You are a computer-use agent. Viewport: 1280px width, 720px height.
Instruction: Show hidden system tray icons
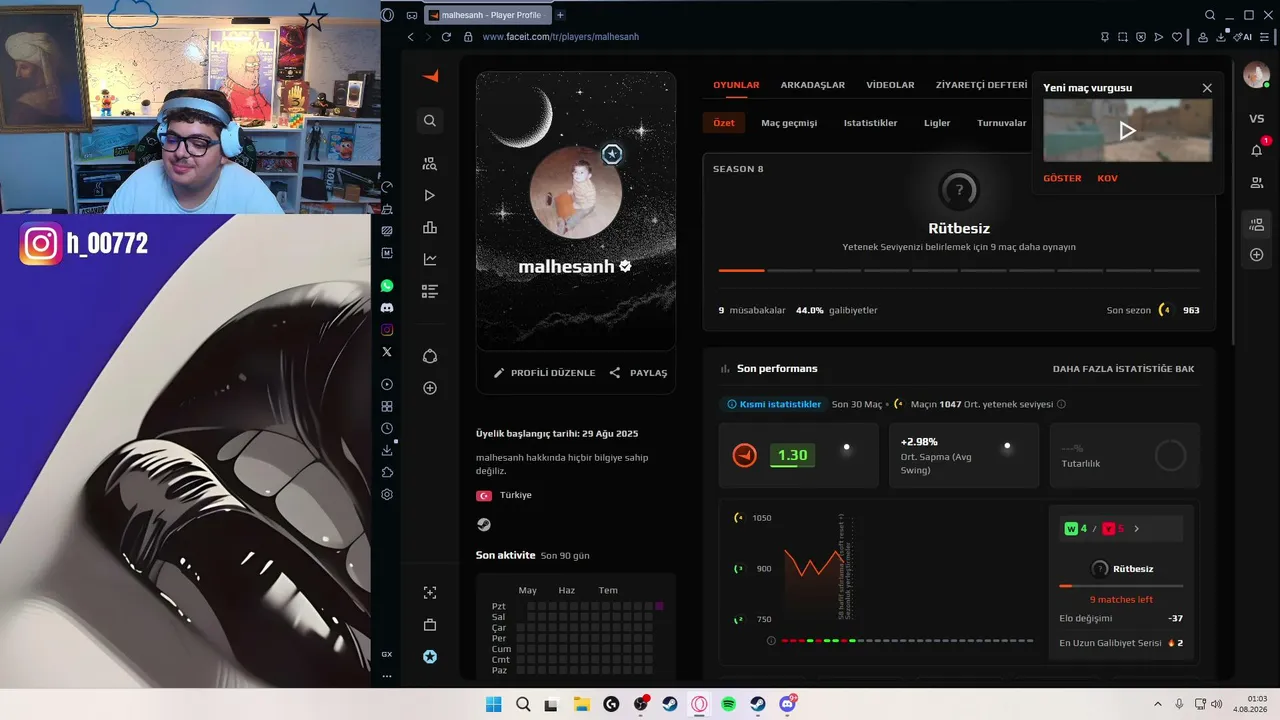[x=1158, y=704]
